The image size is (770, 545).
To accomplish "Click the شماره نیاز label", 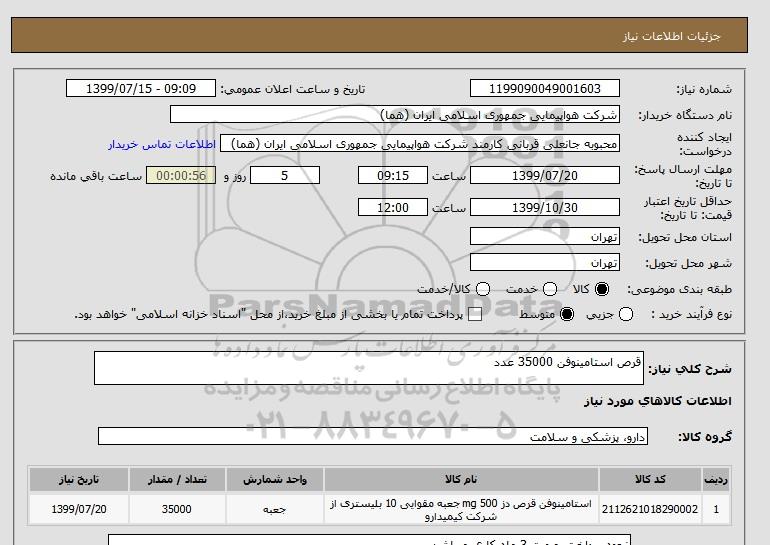I will (704, 89).
